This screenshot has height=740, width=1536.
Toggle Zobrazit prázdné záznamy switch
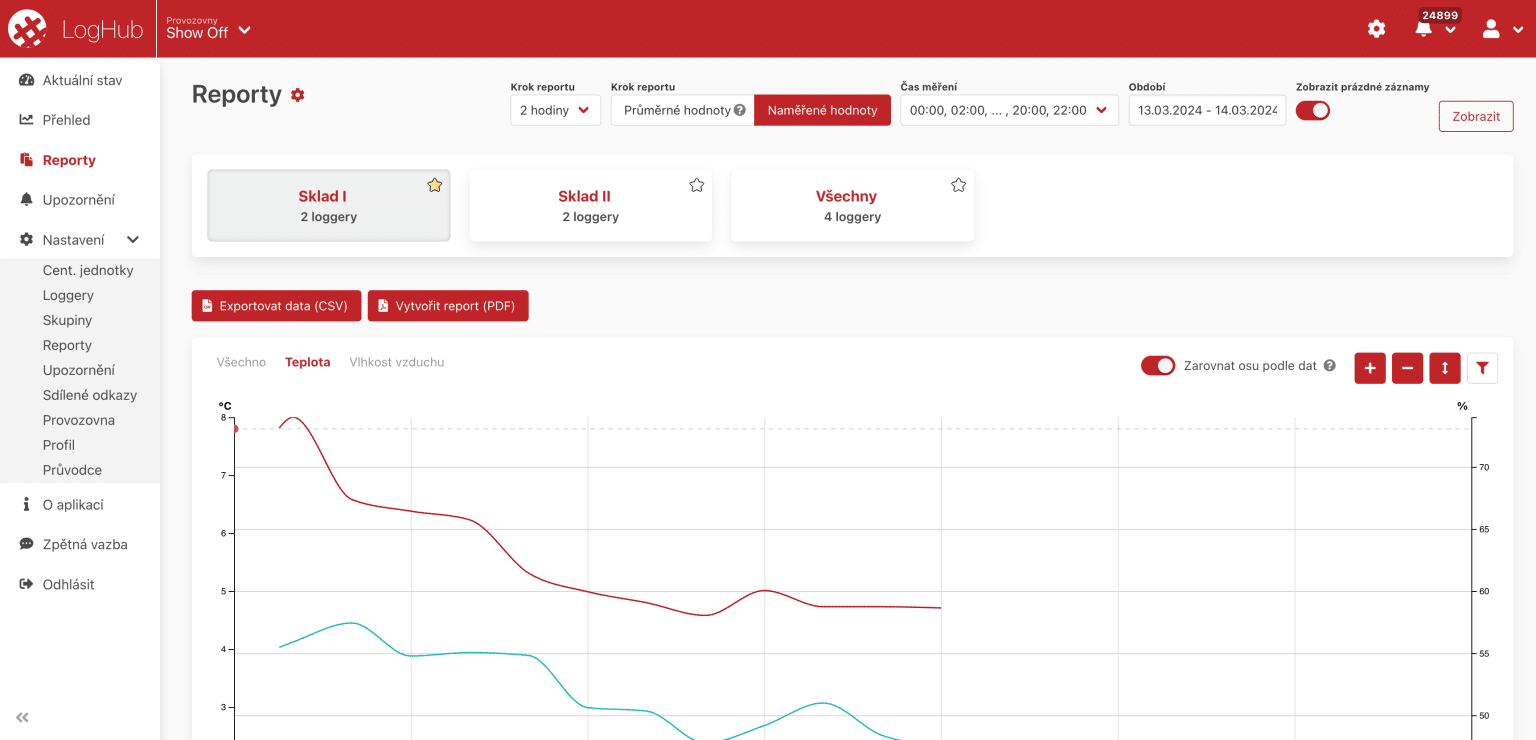click(x=1312, y=111)
